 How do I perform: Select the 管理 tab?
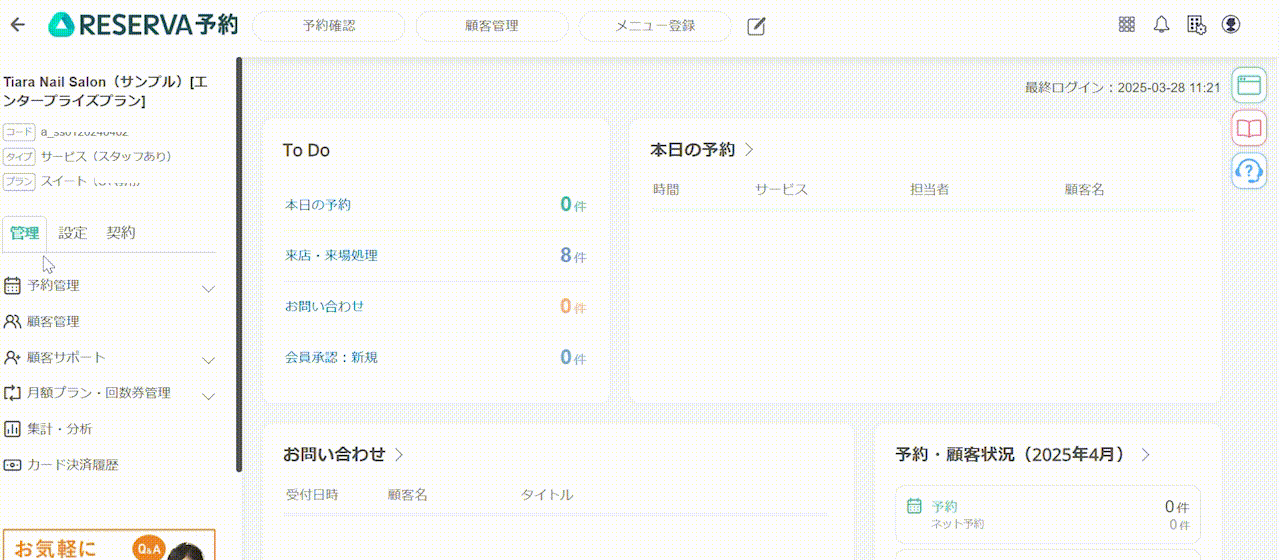(x=24, y=233)
